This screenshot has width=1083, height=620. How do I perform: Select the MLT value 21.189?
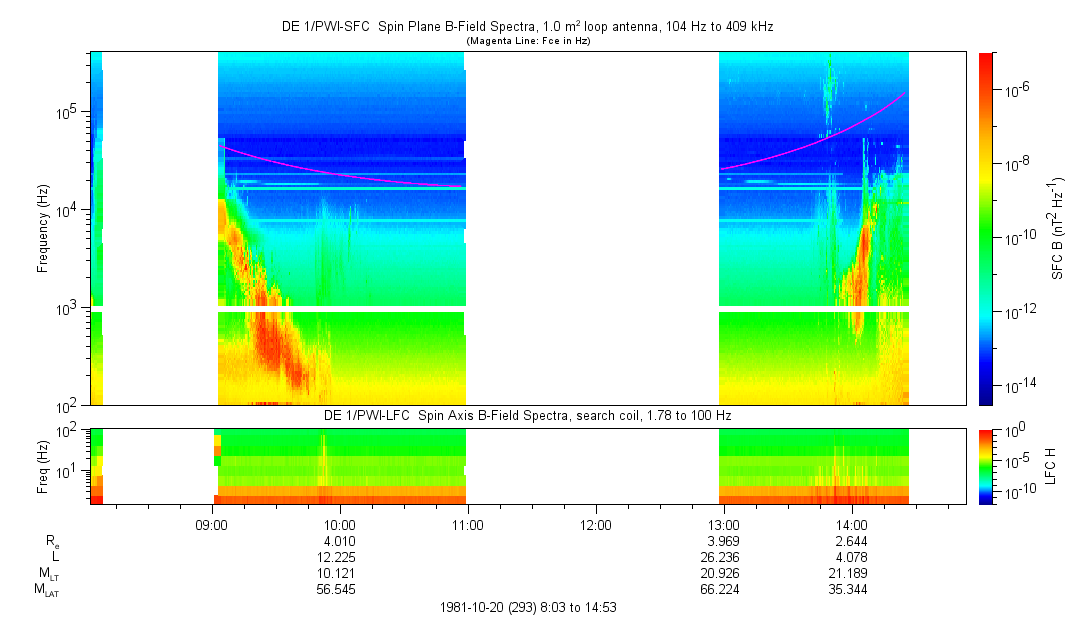click(x=851, y=573)
